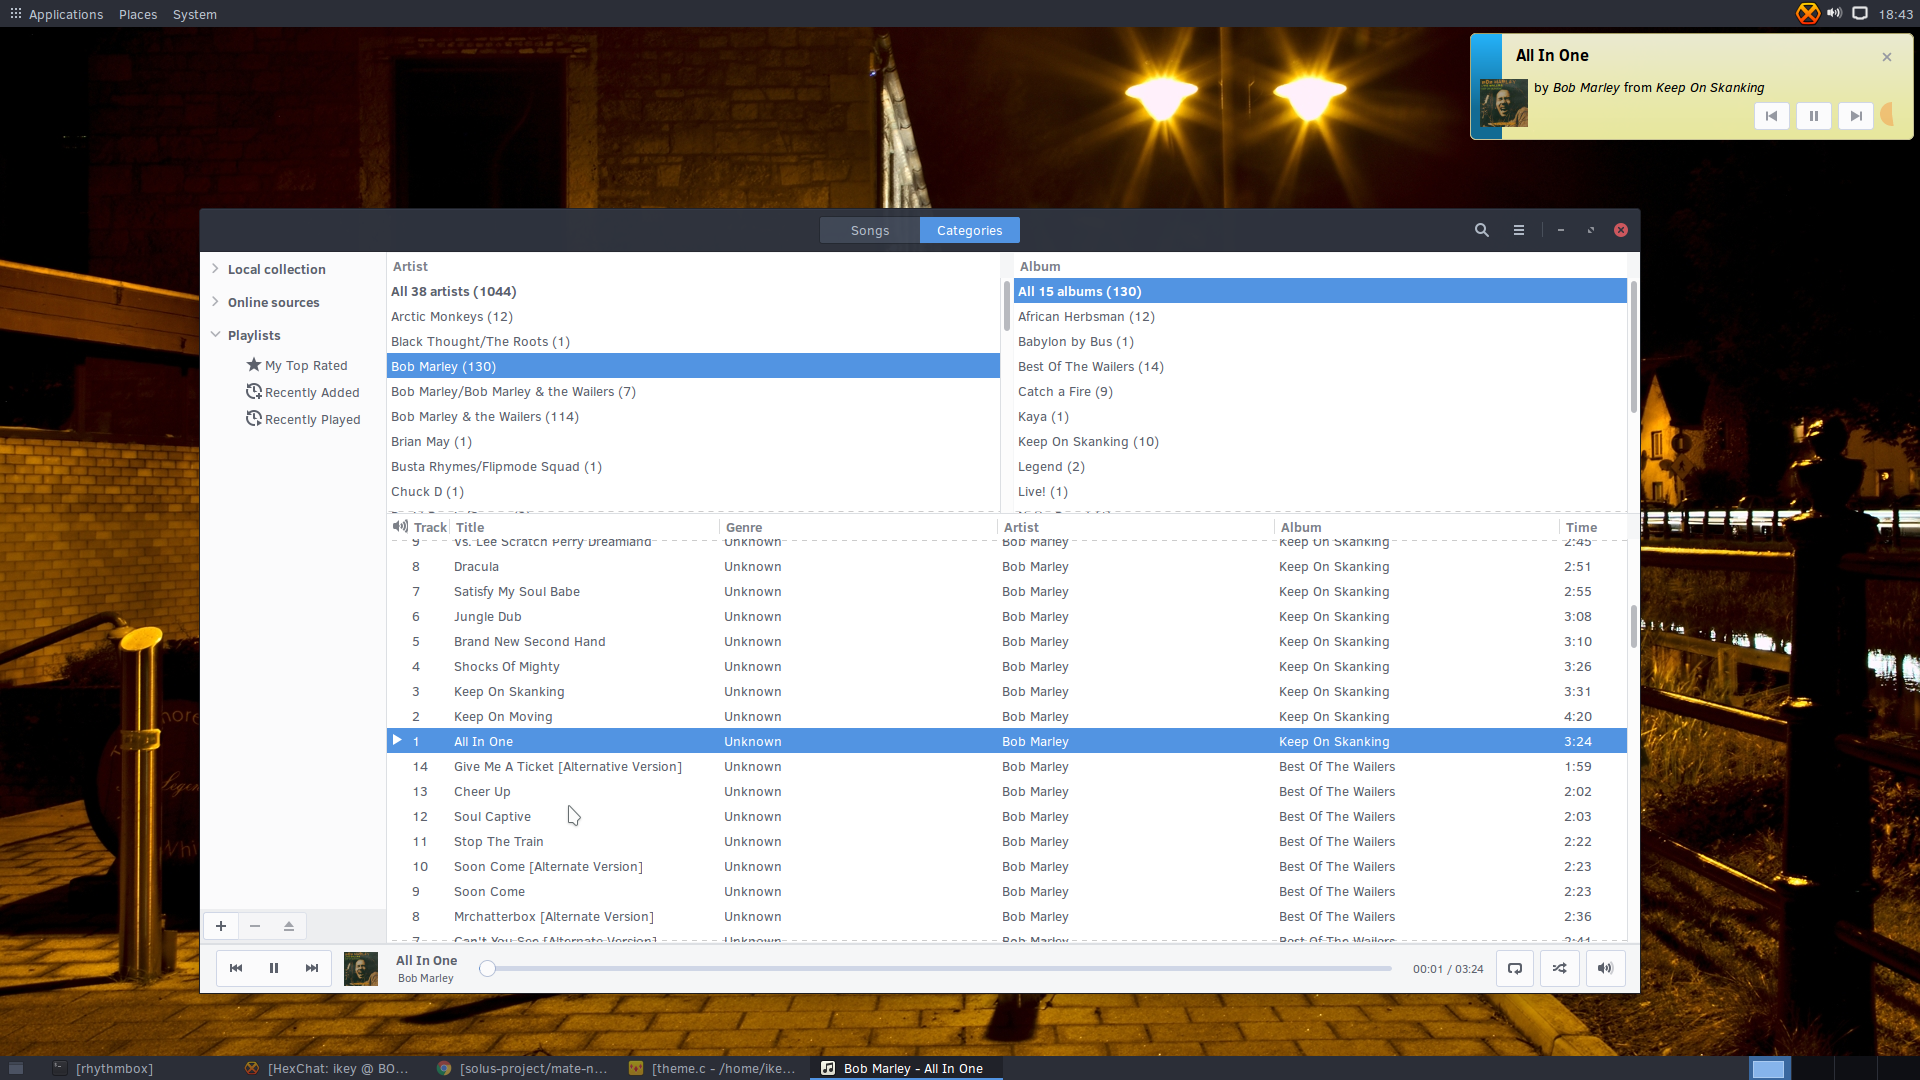The height and width of the screenshot is (1080, 1920).
Task: Click previous track in the notification popup
Action: (1771, 116)
